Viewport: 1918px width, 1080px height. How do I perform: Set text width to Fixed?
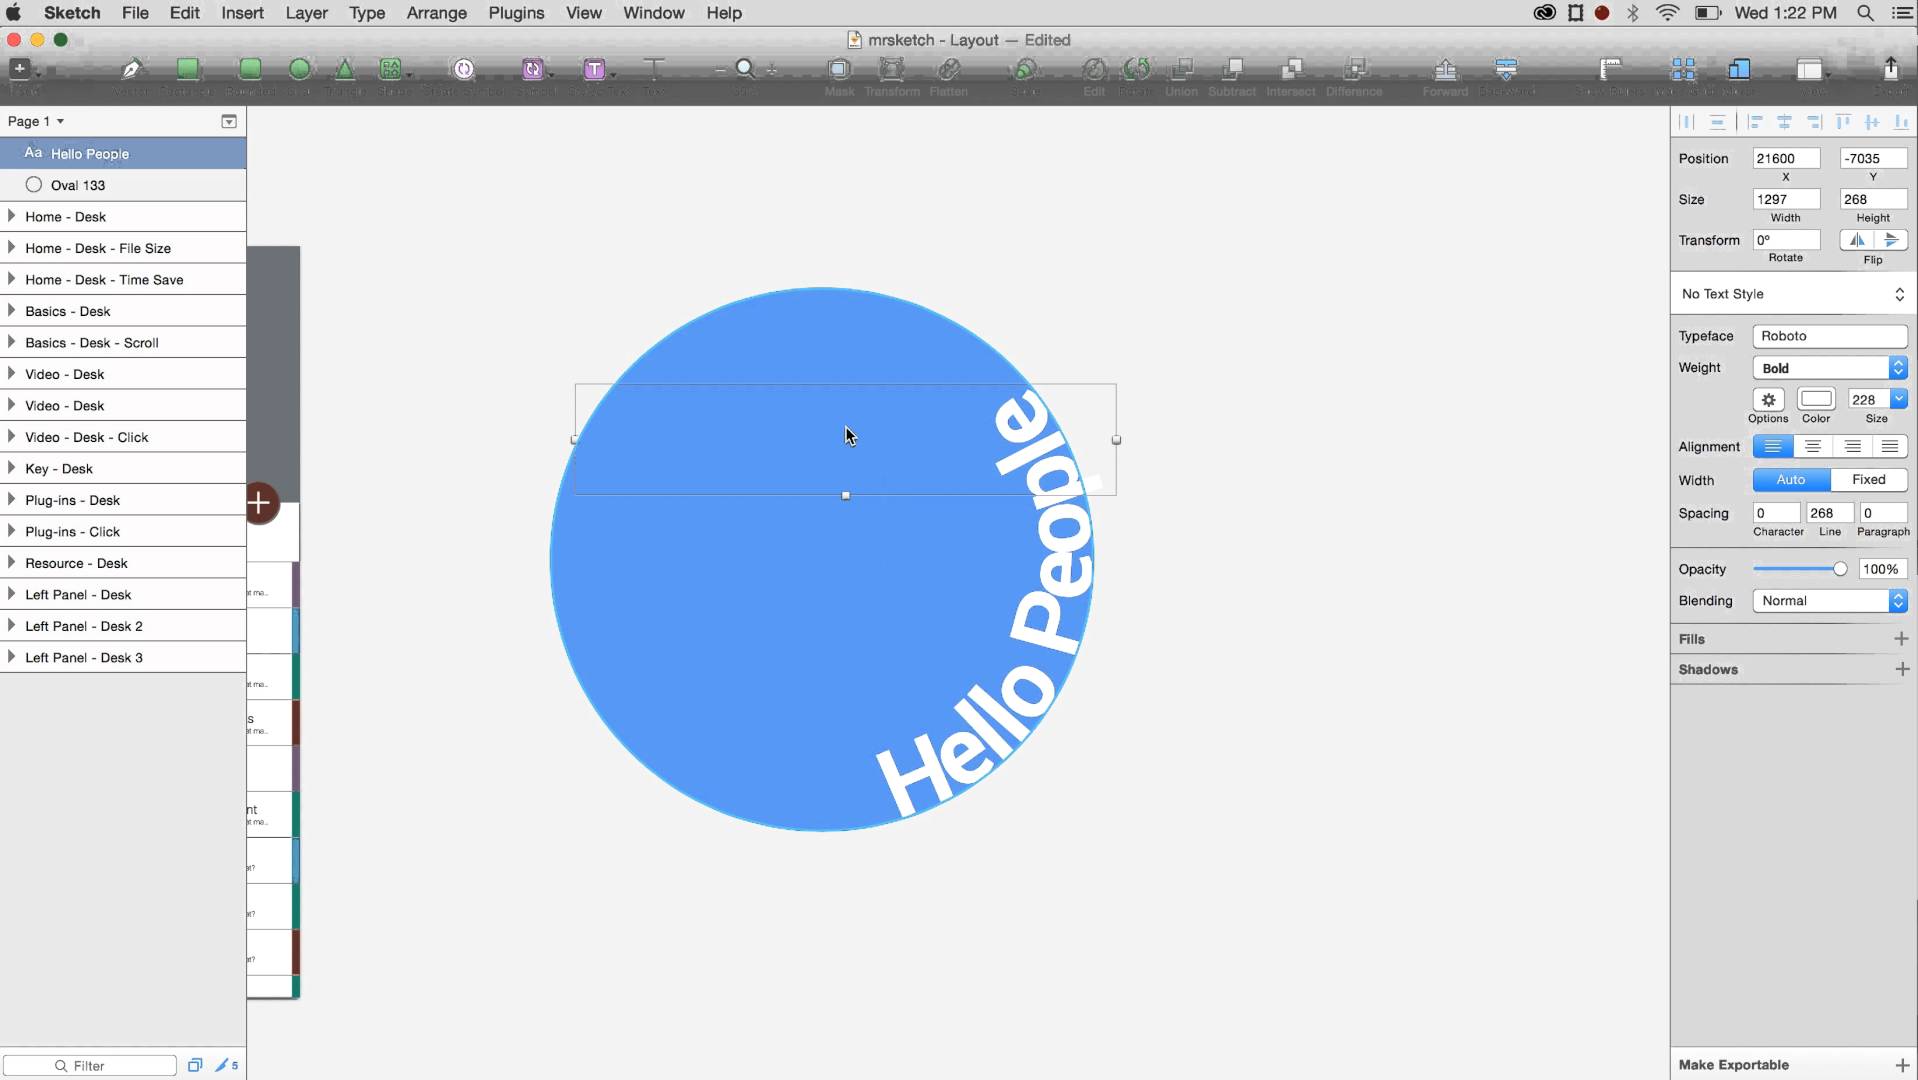[x=1868, y=480]
